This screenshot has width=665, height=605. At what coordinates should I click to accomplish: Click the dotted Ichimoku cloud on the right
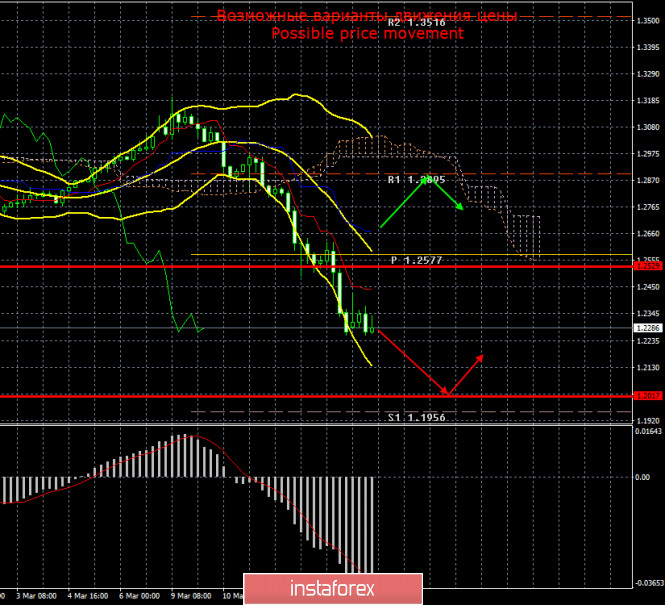[500, 210]
